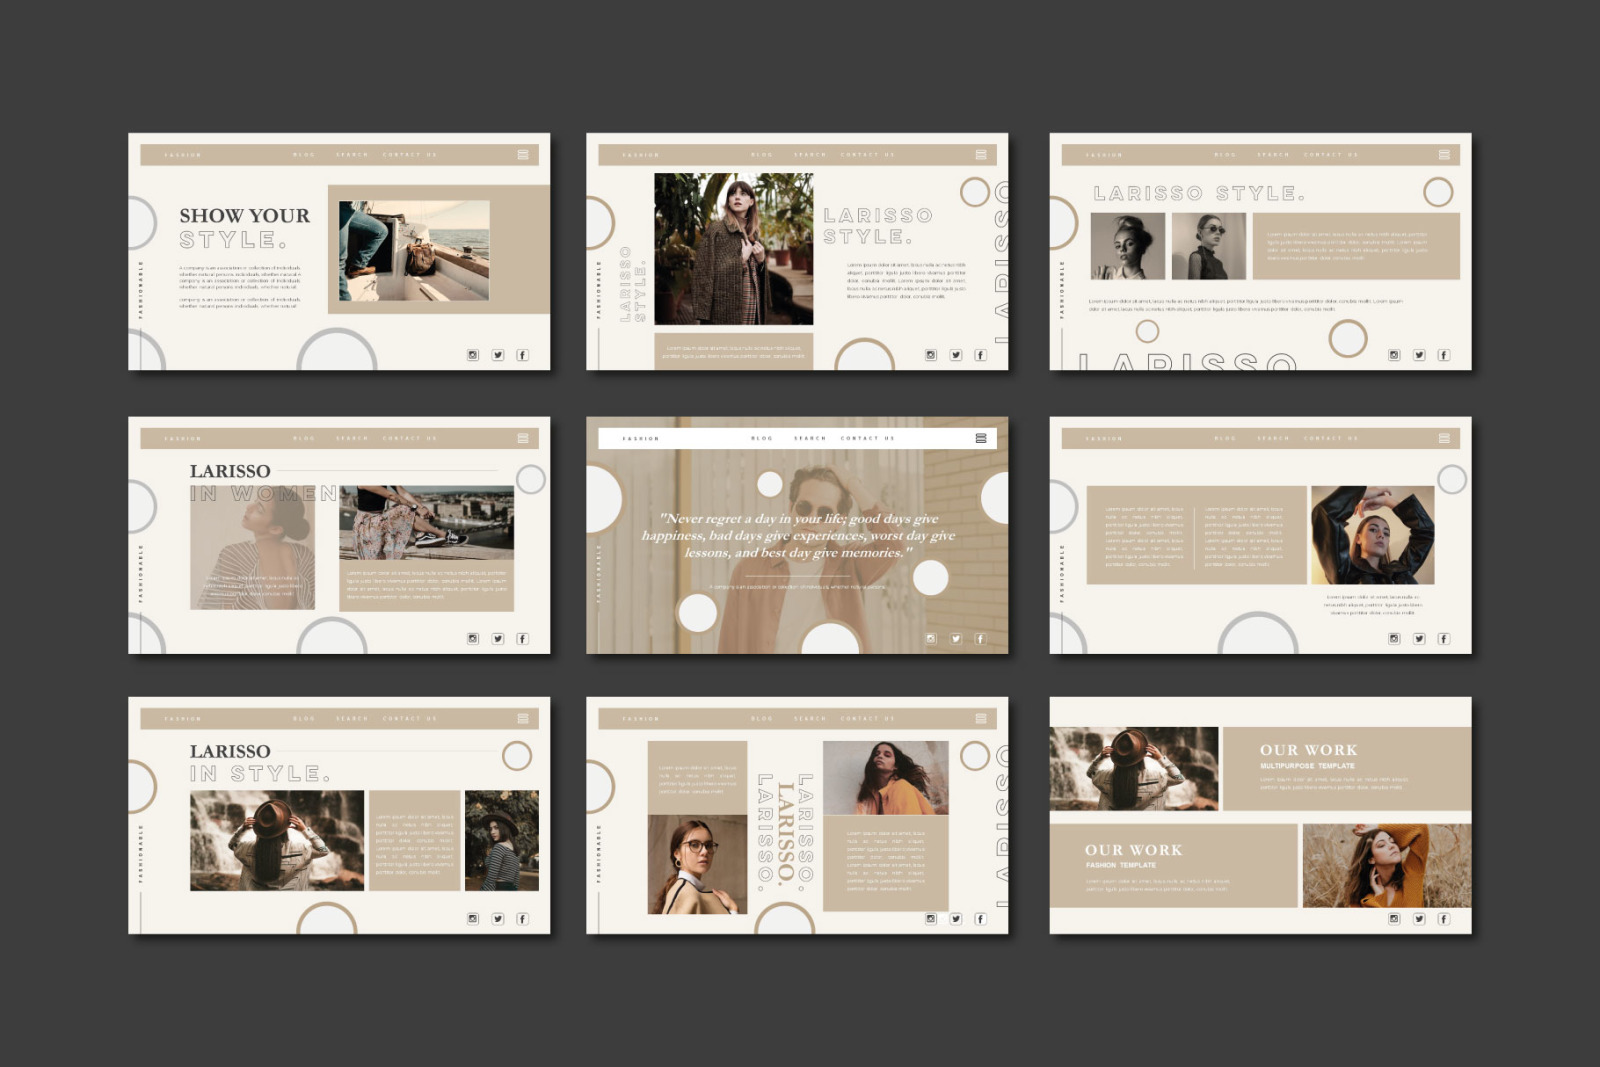Click Facebook icon on the 'Our Work' slide

[1443, 919]
